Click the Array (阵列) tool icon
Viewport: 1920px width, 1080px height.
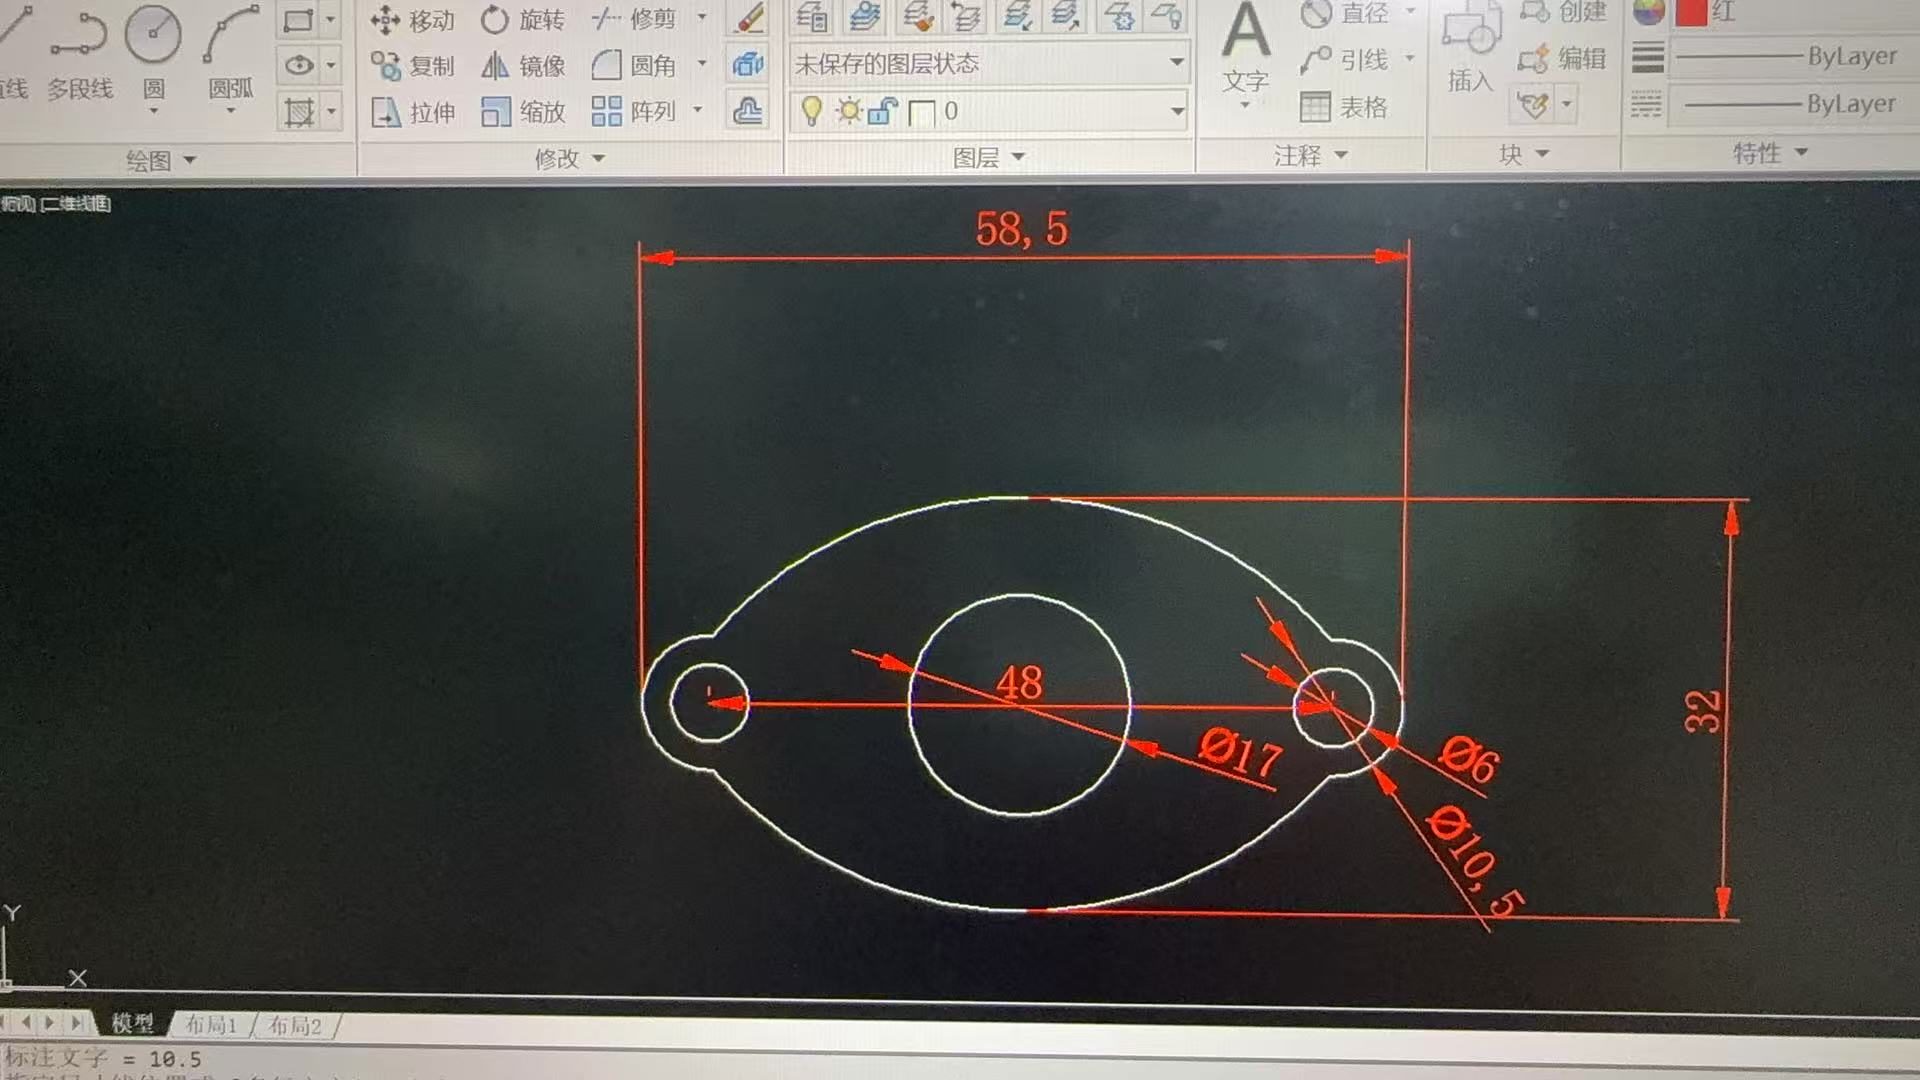click(x=606, y=111)
